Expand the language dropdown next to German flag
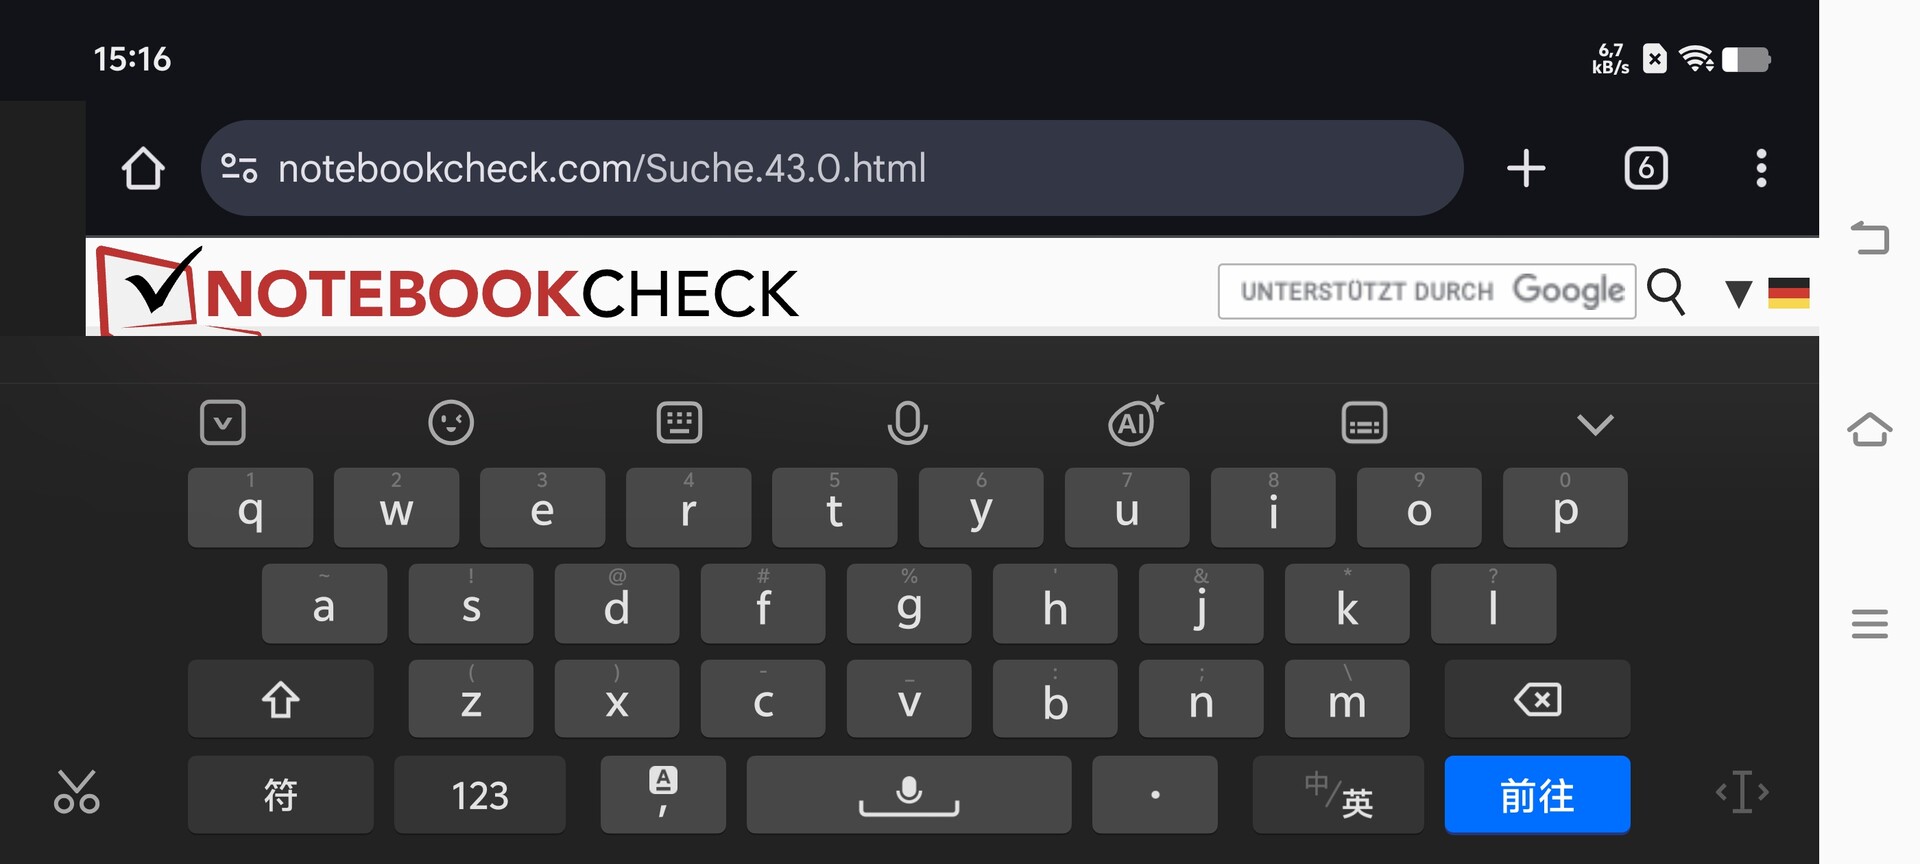The width and height of the screenshot is (1920, 864). (x=1739, y=294)
